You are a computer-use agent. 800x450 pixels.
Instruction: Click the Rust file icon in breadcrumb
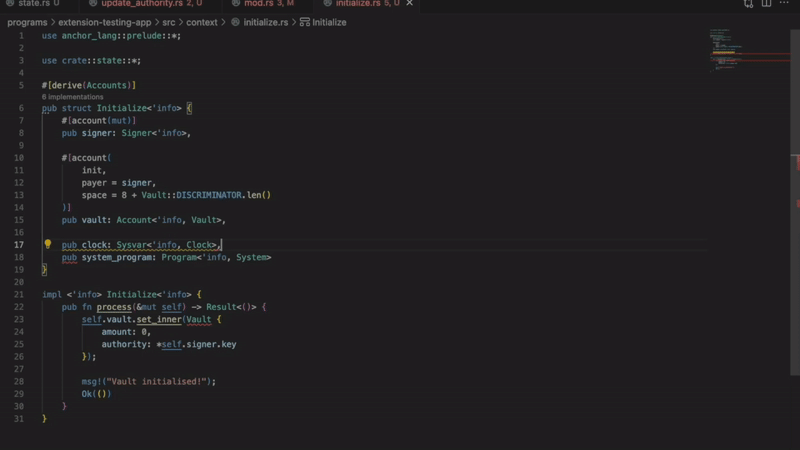[236, 22]
